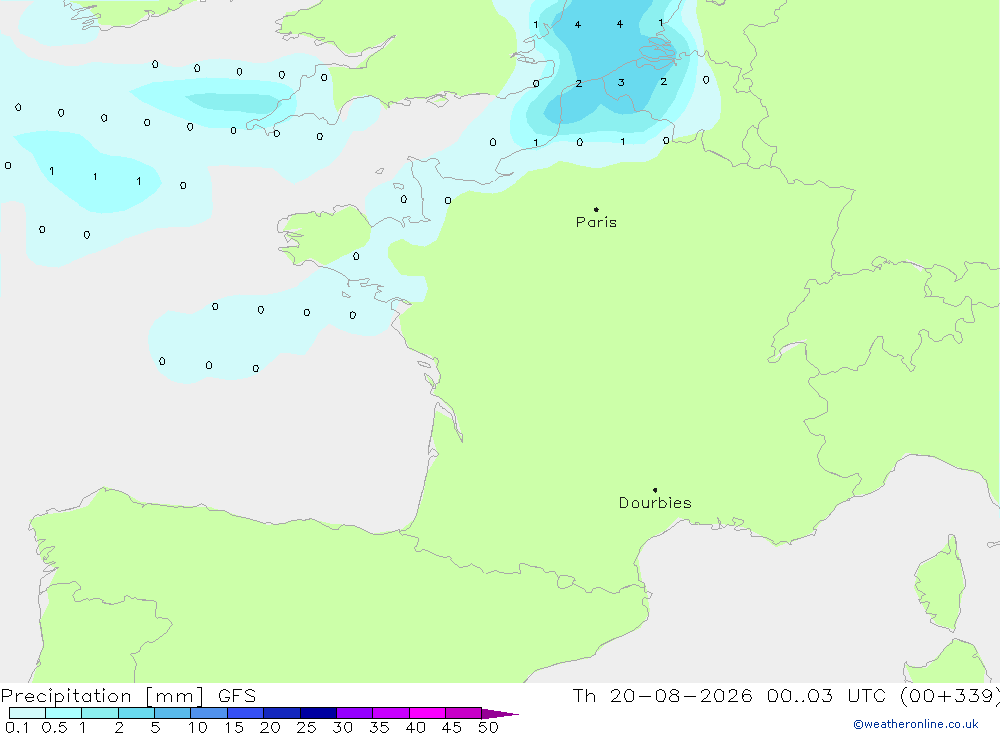Screen dimensions: 1000x733
Task: Pick the 25–30 mm legend swatch
Action: [318, 713]
